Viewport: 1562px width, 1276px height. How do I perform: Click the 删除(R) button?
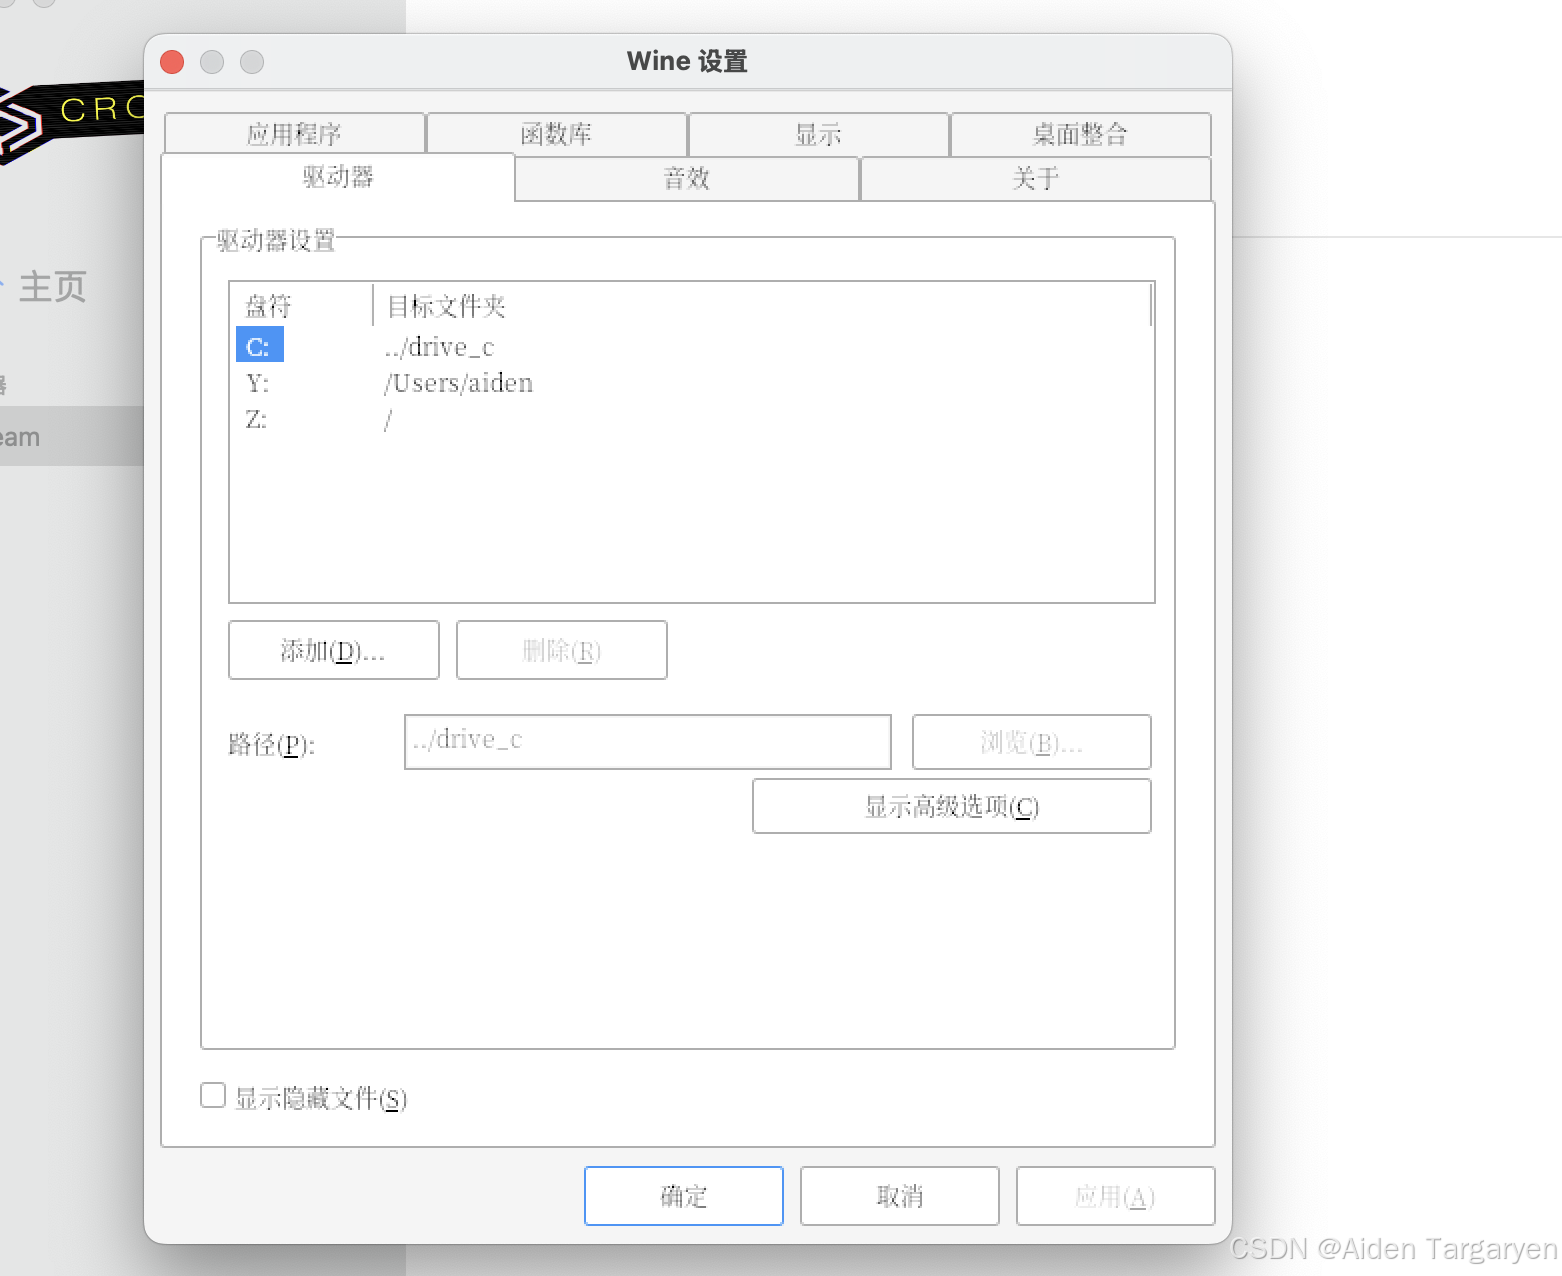point(562,650)
